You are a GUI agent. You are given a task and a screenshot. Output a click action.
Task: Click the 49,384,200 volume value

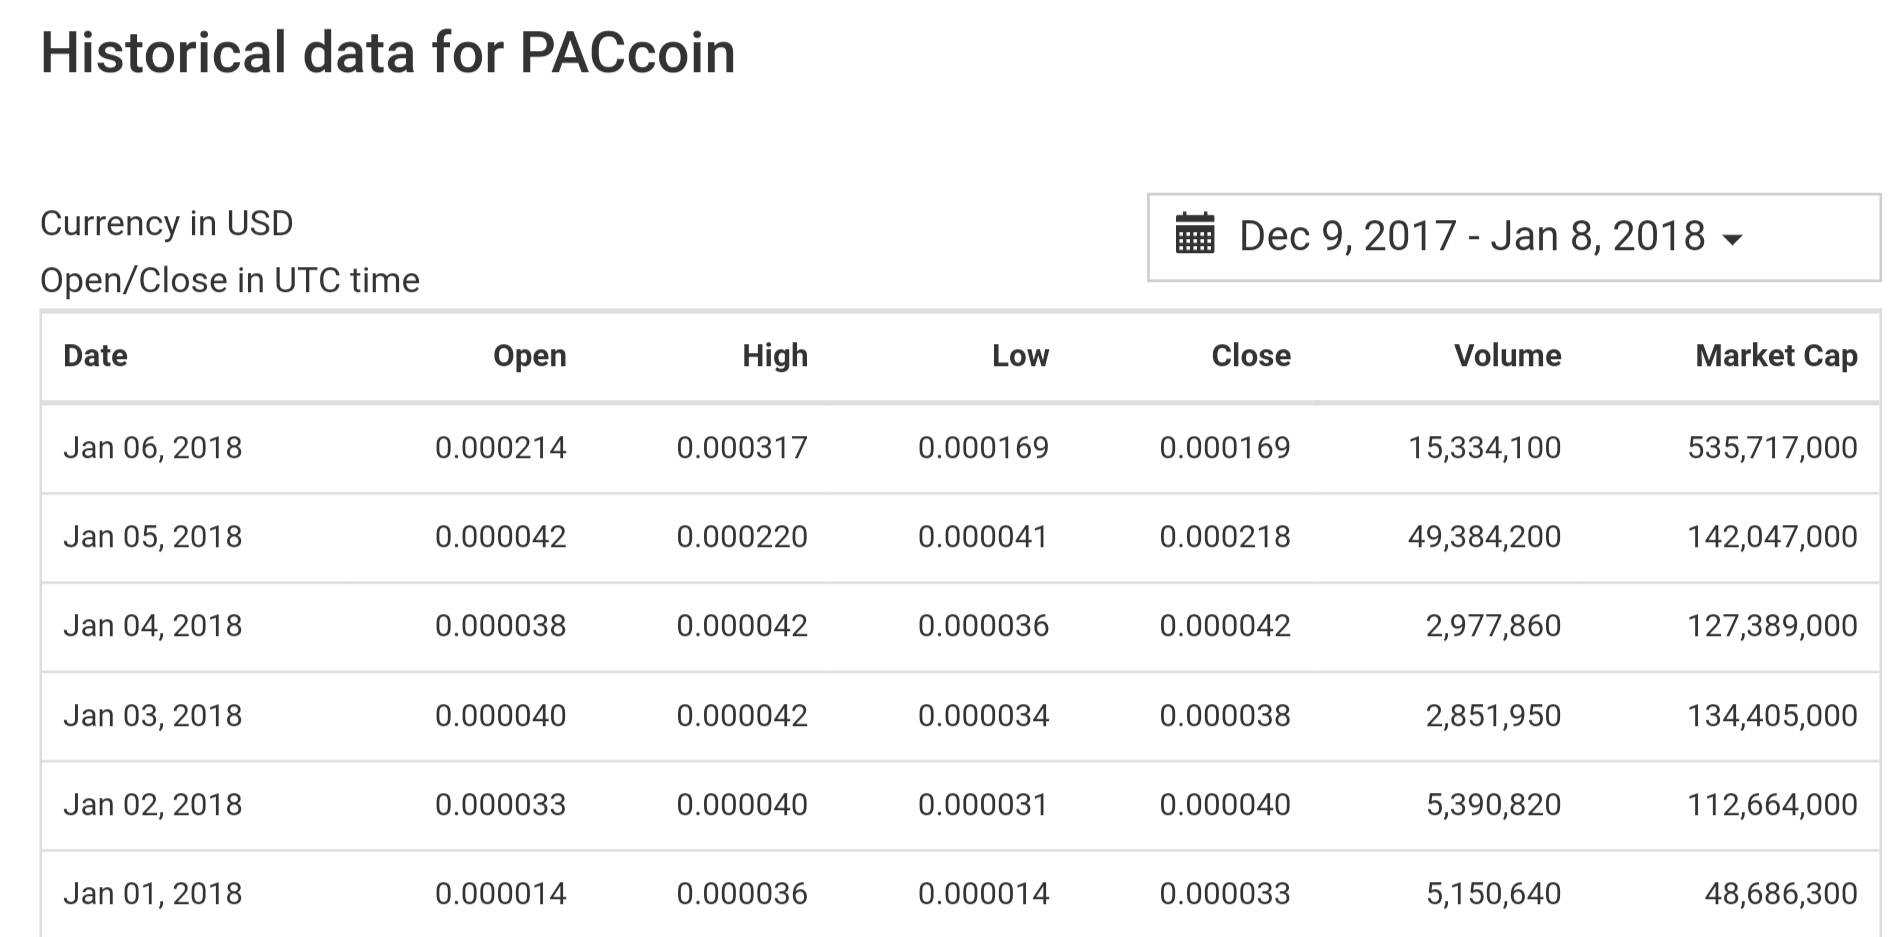1484,537
